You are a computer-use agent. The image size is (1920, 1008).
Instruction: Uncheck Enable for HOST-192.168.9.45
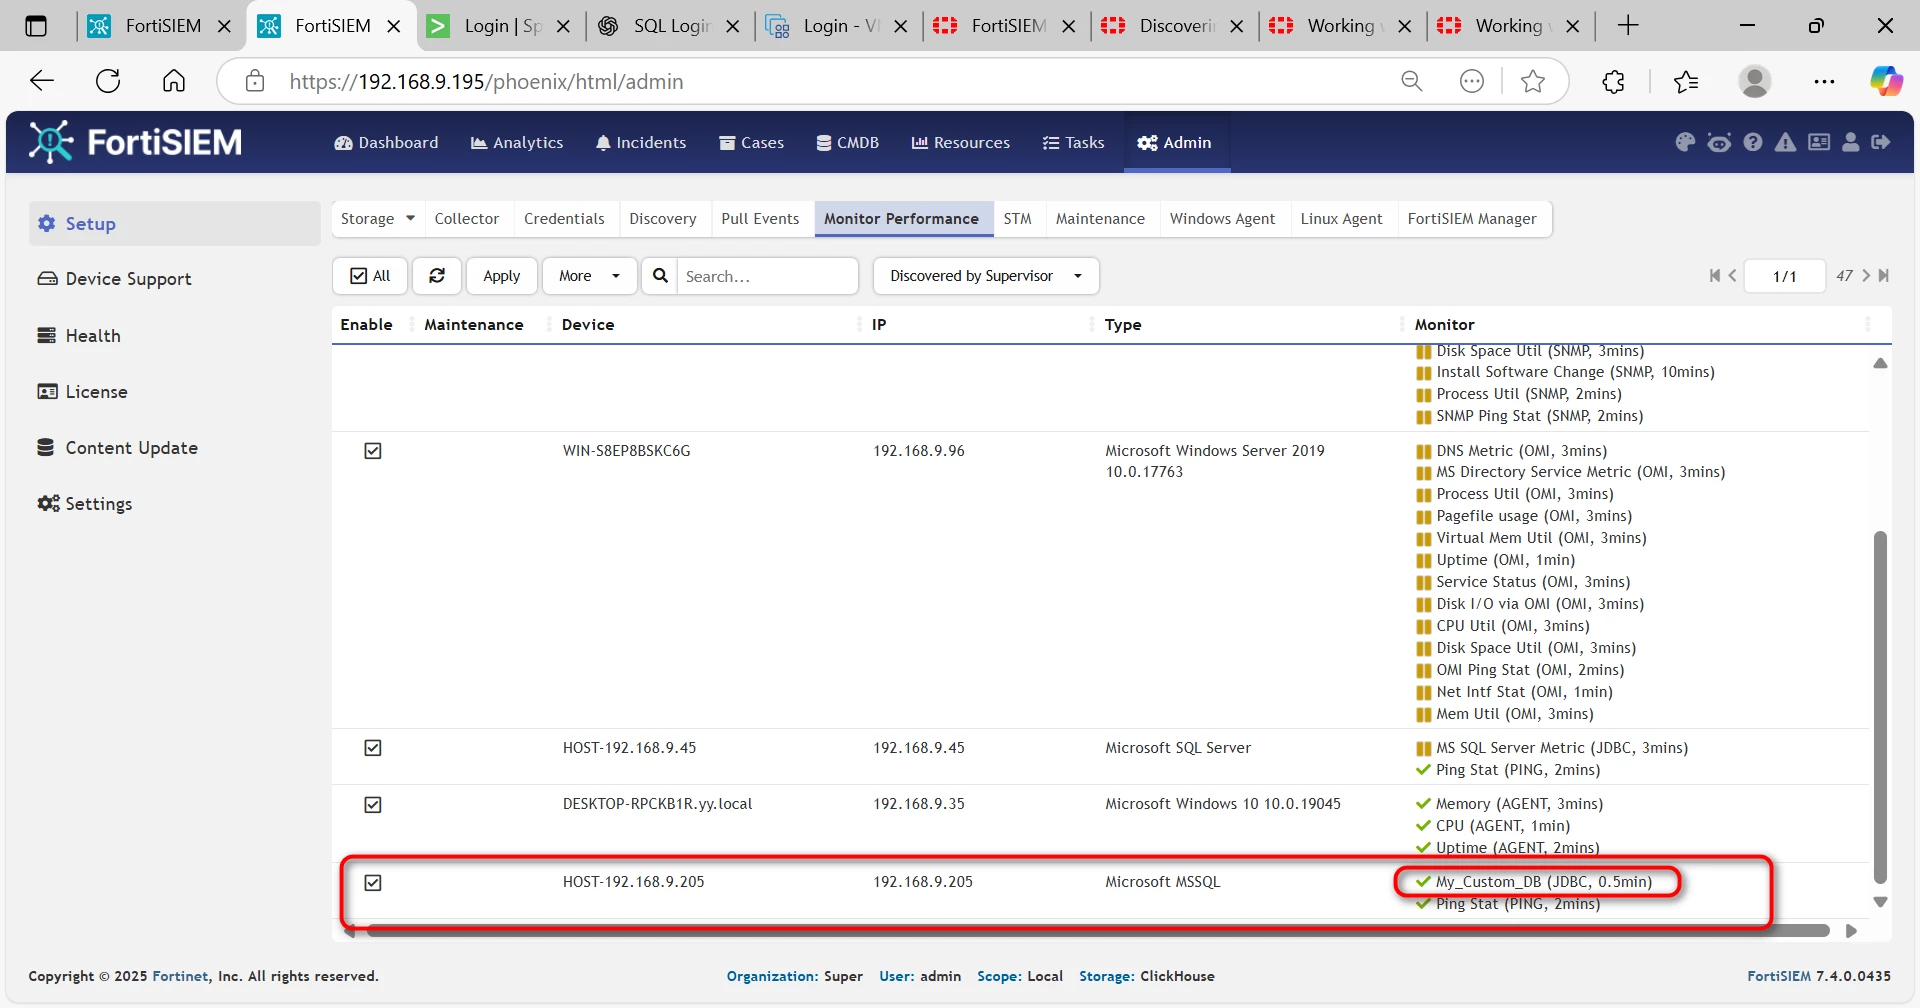coord(373,748)
